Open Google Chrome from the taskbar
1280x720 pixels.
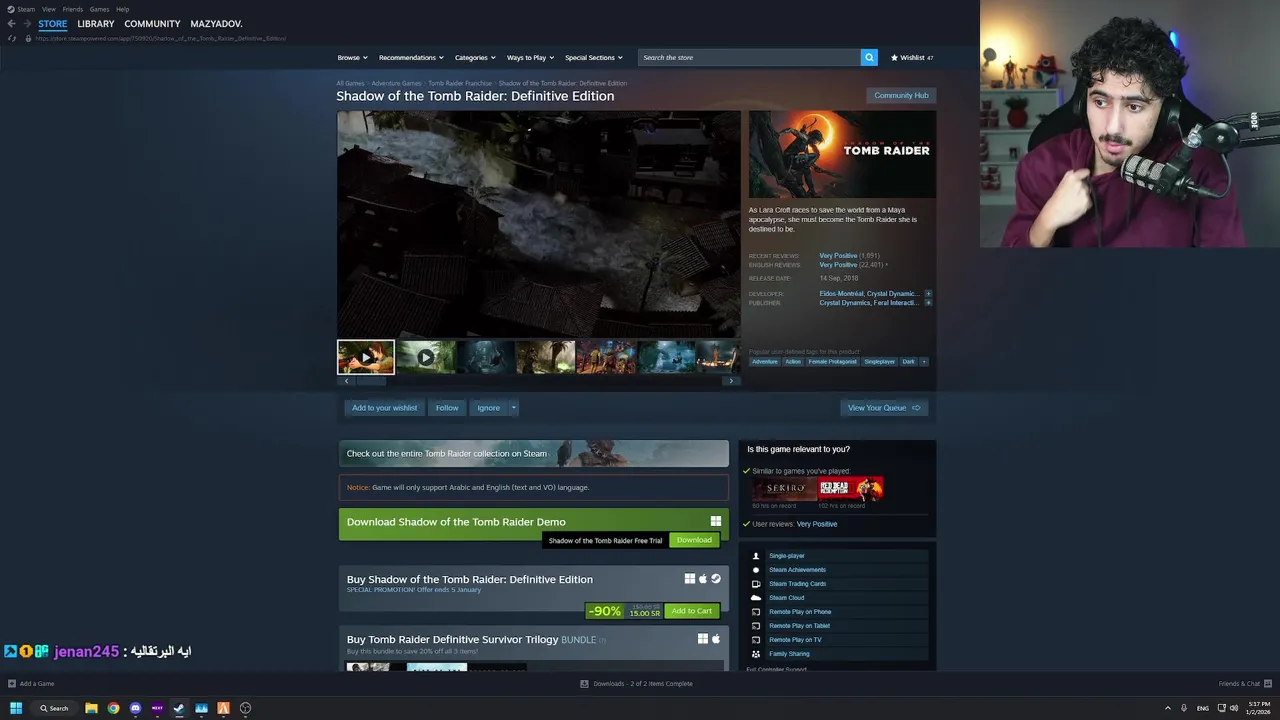click(113, 708)
